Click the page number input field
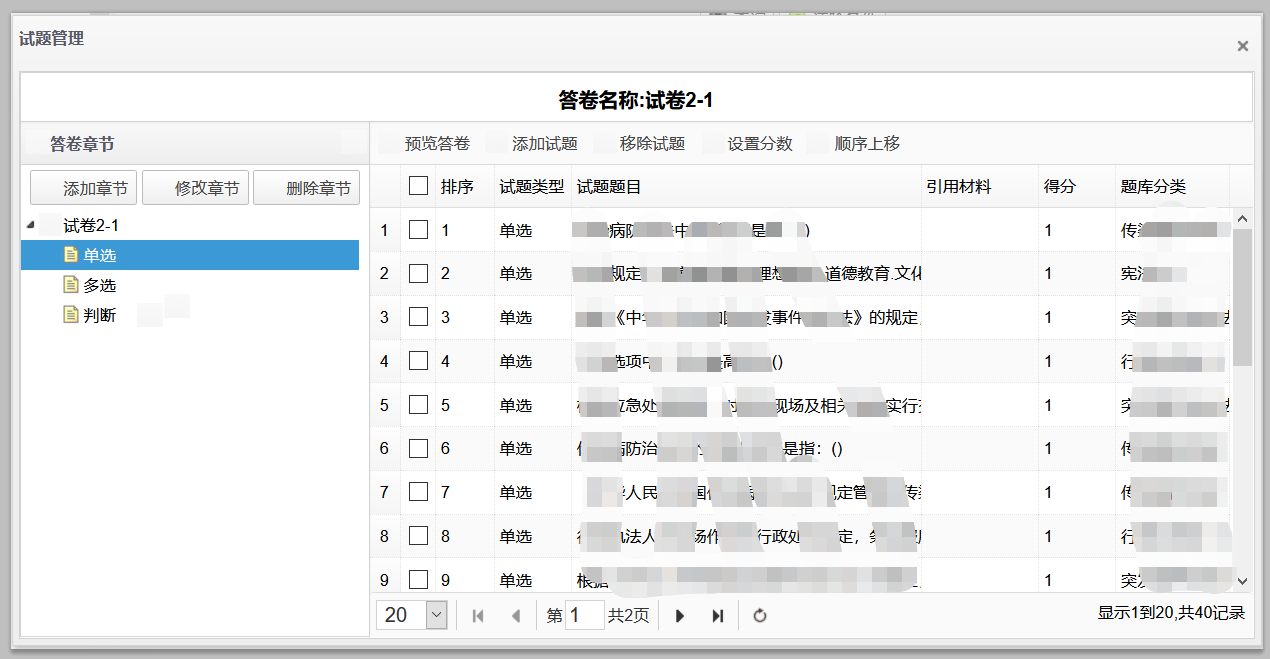The image size is (1270, 659). pos(585,615)
